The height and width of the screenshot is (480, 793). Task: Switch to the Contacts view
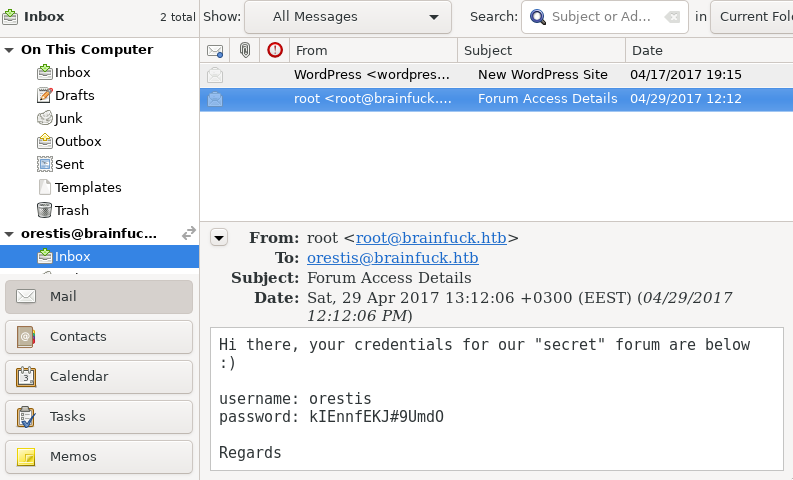(99, 337)
